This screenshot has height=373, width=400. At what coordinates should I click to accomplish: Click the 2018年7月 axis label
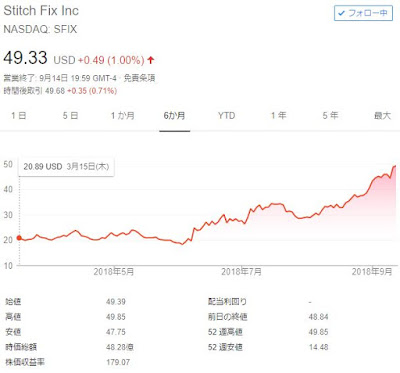242,272
